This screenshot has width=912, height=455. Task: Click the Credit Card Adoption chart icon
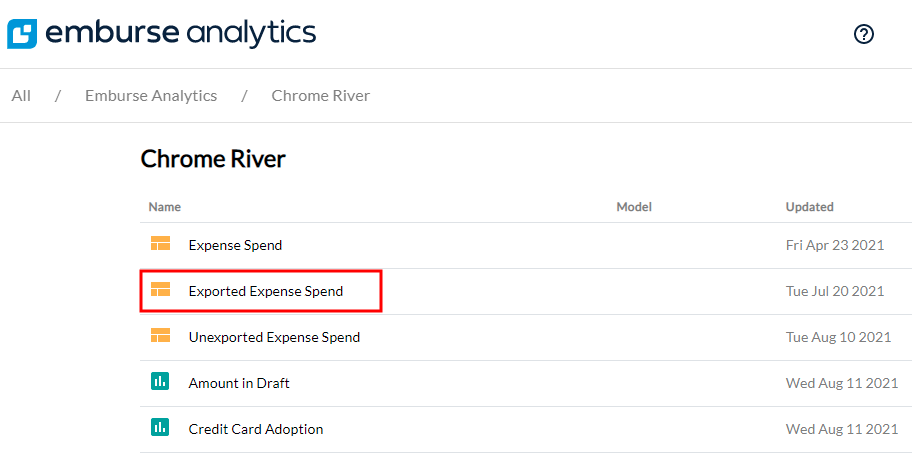(x=160, y=428)
